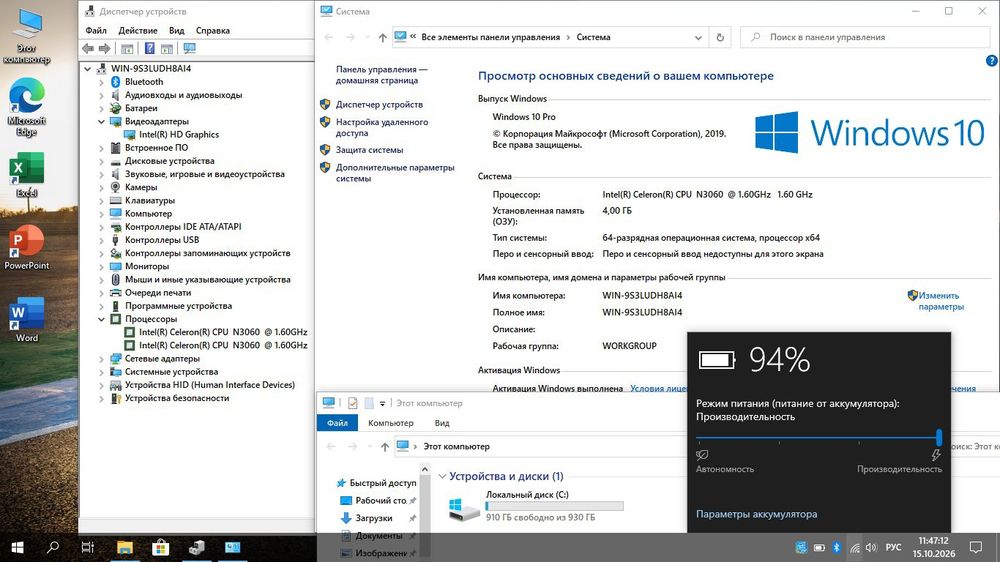
Task: Click refresh button in System window
Action: [720, 37]
